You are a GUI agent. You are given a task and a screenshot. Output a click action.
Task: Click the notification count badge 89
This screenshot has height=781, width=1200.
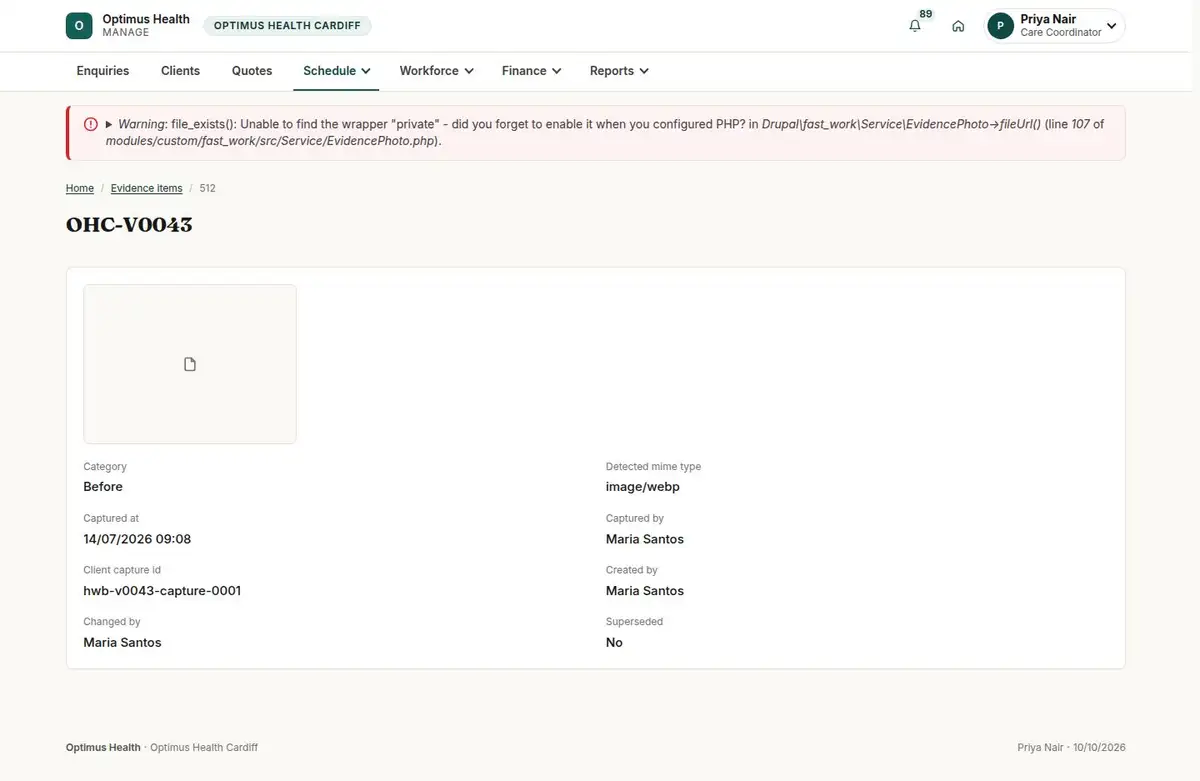[926, 14]
